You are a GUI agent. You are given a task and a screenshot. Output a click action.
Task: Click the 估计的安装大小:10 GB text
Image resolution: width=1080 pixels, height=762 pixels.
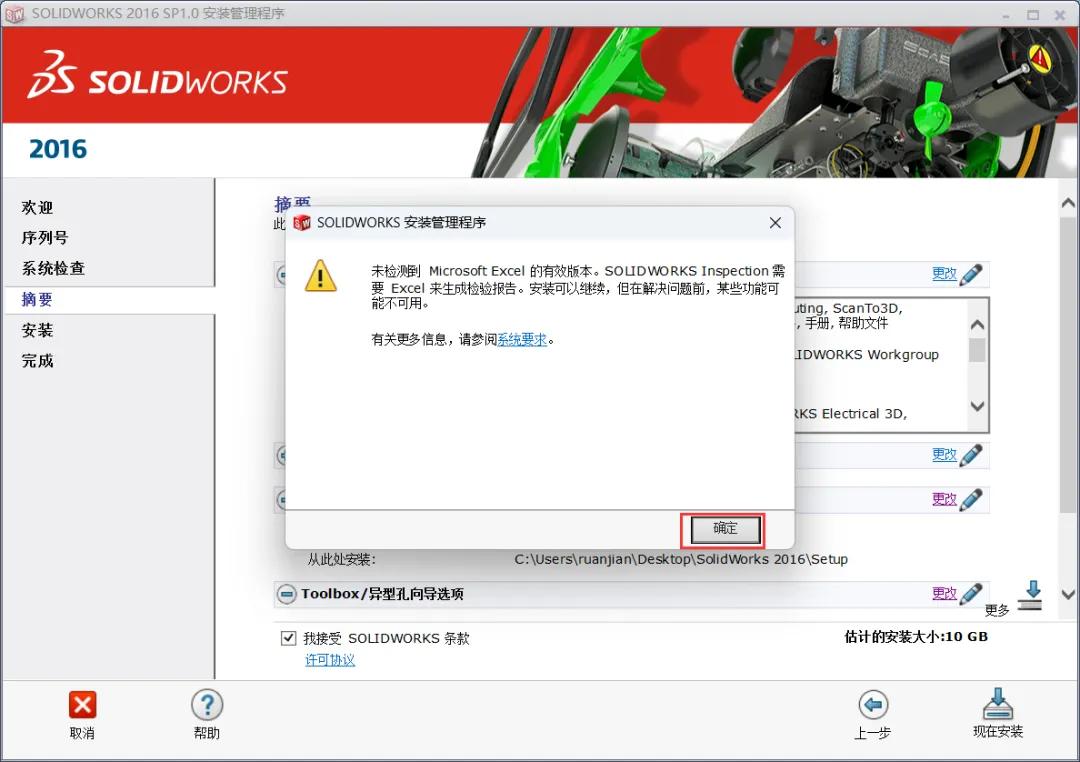916,637
